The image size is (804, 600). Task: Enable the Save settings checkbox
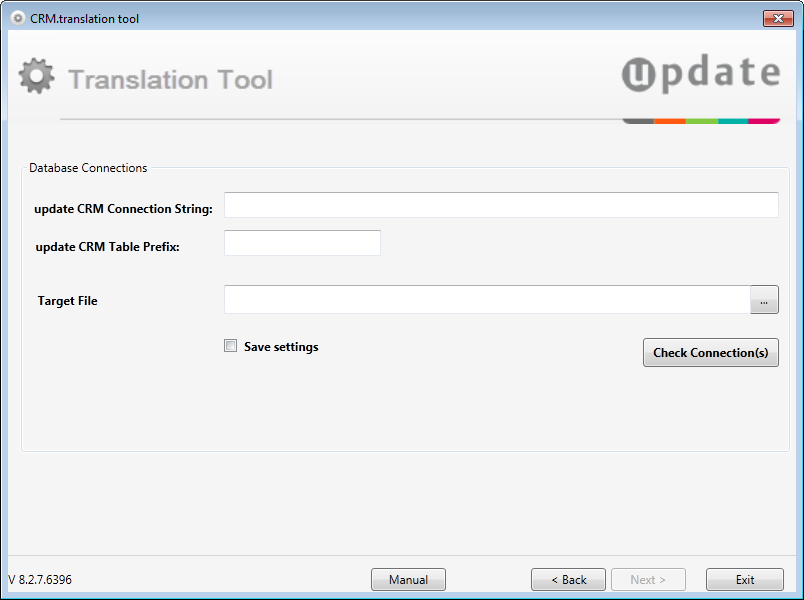click(x=231, y=346)
